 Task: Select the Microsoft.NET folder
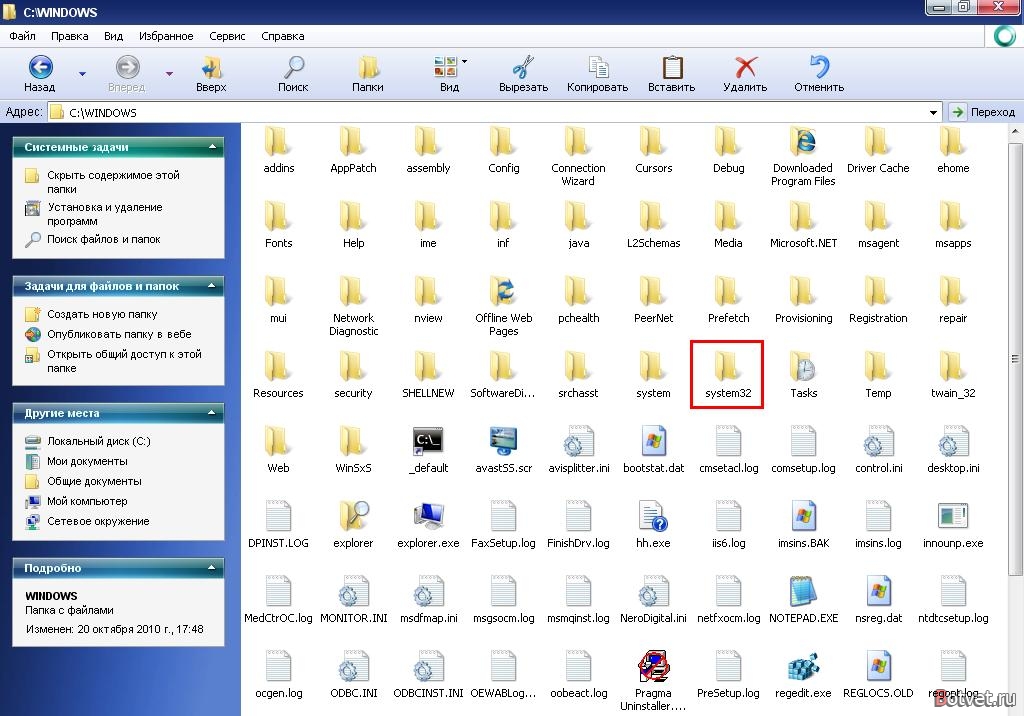[803, 224]
